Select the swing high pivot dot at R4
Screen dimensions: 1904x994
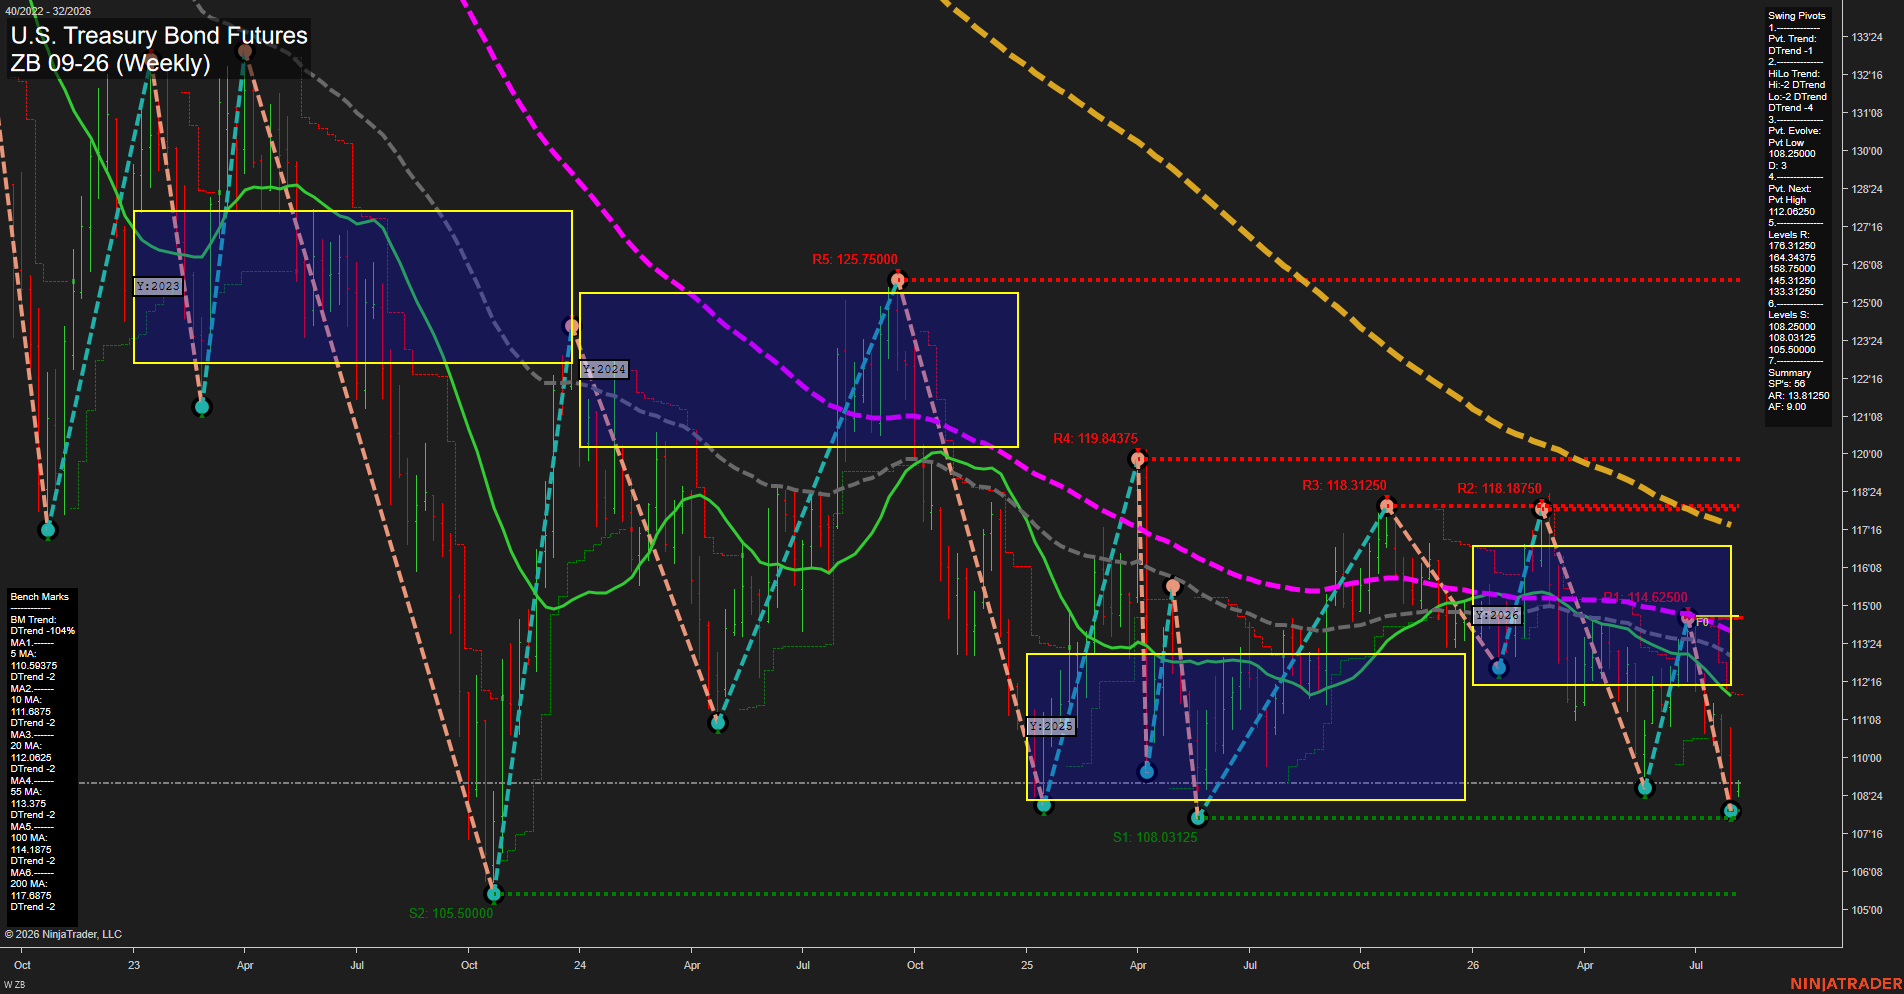1137,459
